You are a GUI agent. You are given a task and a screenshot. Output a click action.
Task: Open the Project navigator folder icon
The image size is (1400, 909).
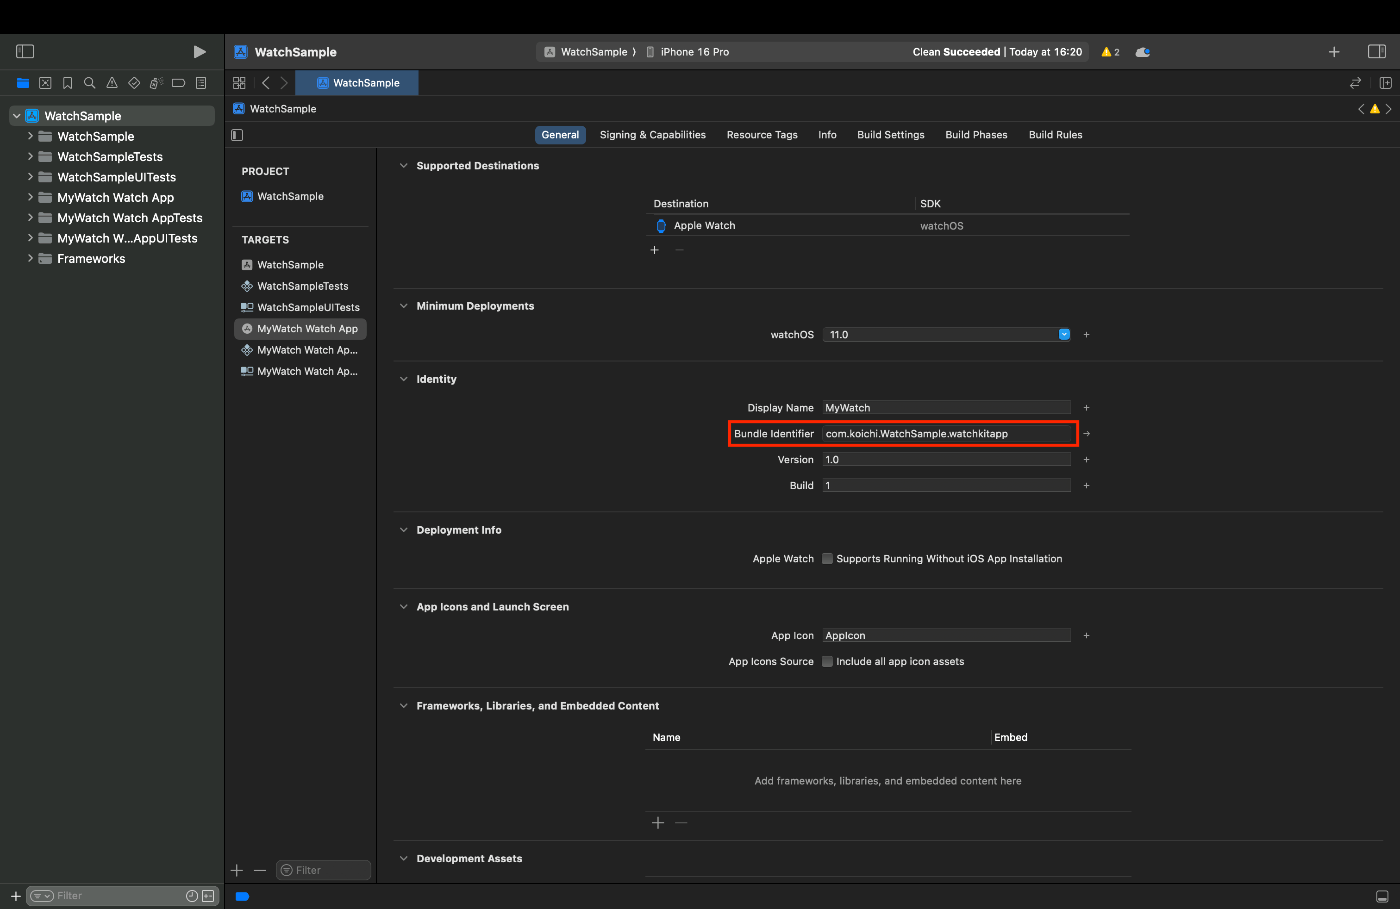[x=23, y=83]
